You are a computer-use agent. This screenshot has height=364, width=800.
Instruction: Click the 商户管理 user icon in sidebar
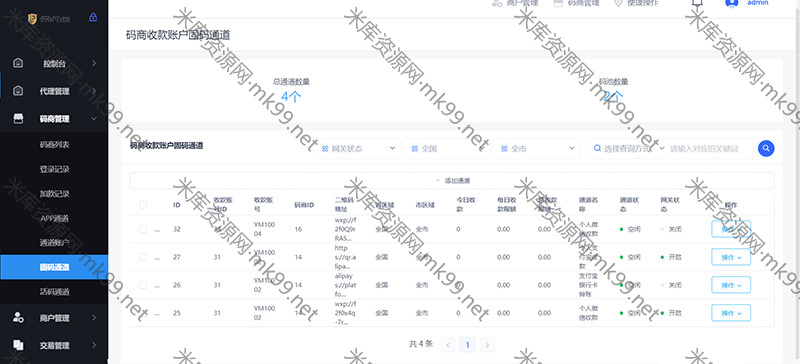18,318
